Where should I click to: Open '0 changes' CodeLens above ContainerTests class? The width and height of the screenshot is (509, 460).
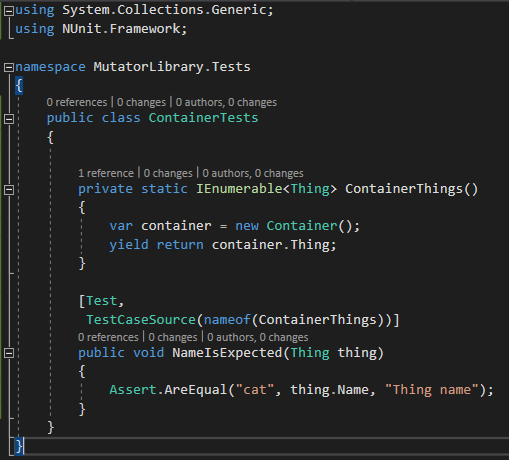[x=141, y=102]
